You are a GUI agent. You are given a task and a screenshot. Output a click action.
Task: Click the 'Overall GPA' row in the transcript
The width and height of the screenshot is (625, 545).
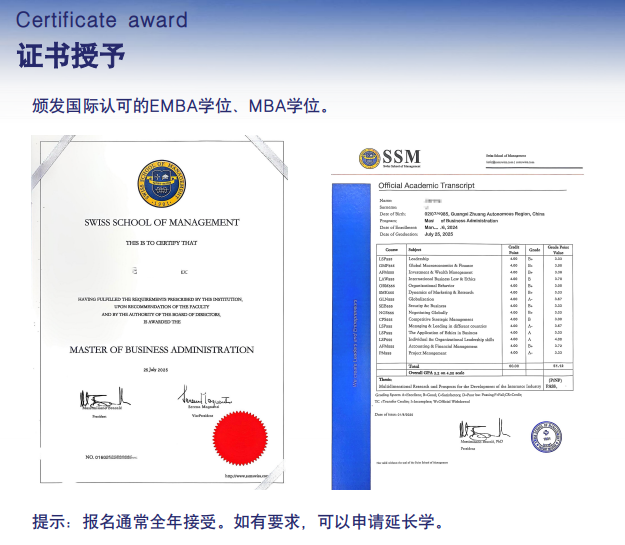click(475, 373)
